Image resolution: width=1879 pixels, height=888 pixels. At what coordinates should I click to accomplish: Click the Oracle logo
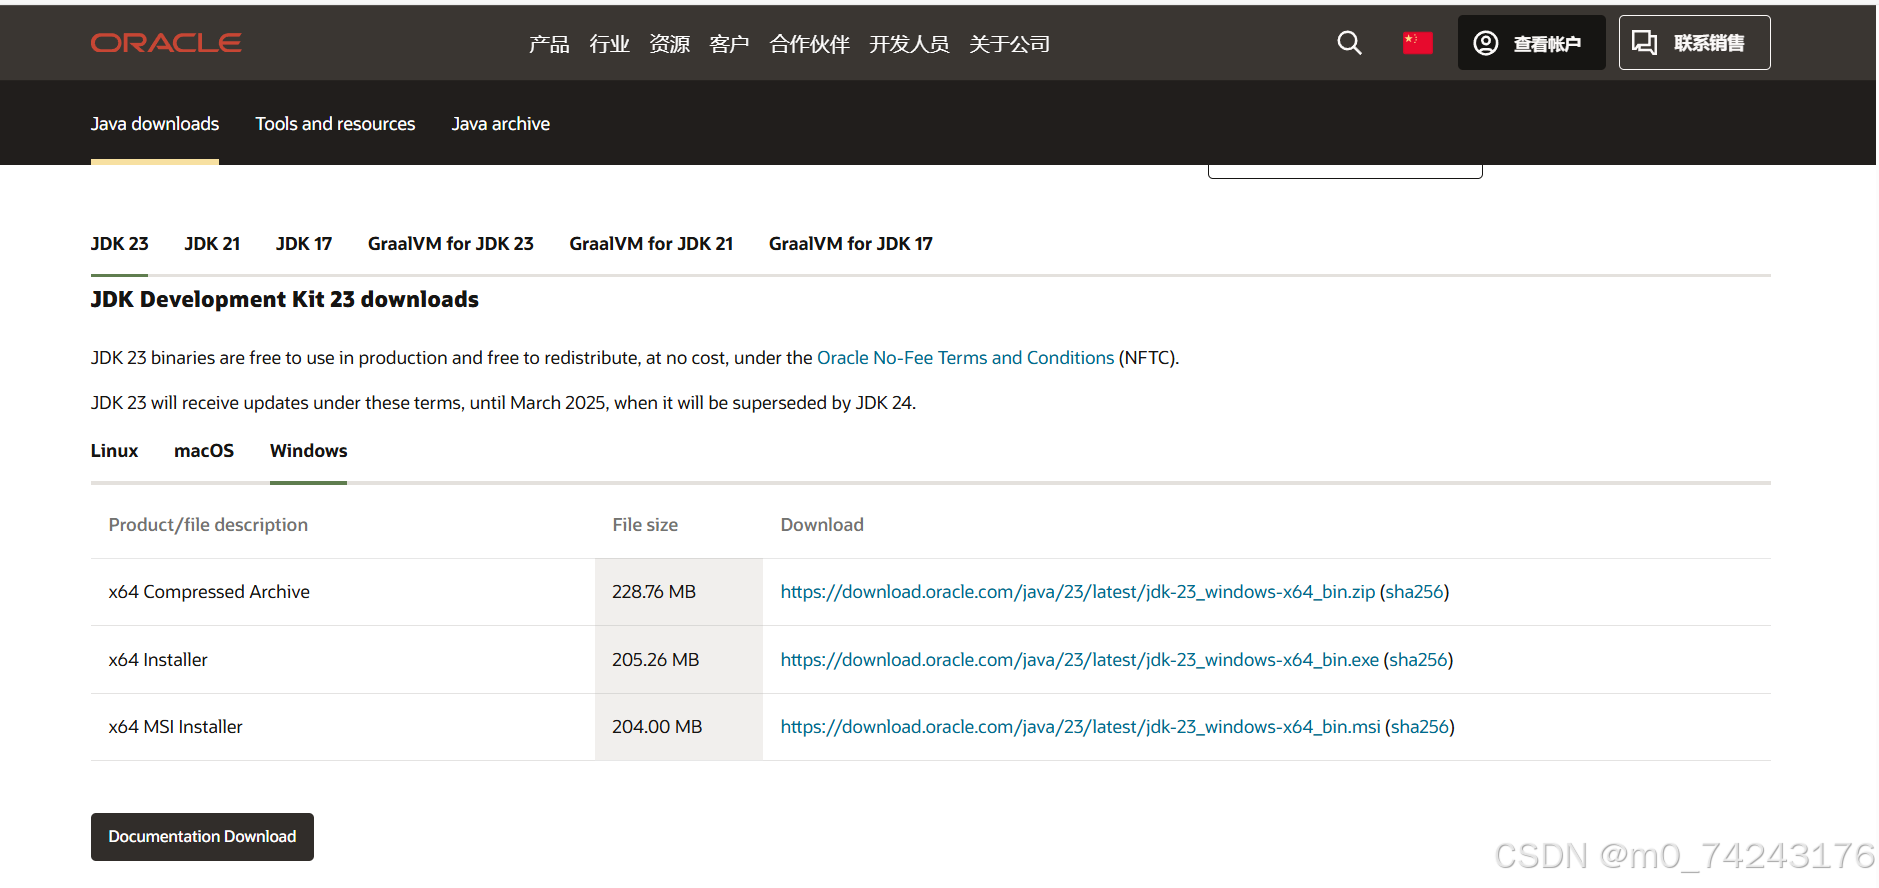pyautogui.click(x=166, y=43)
